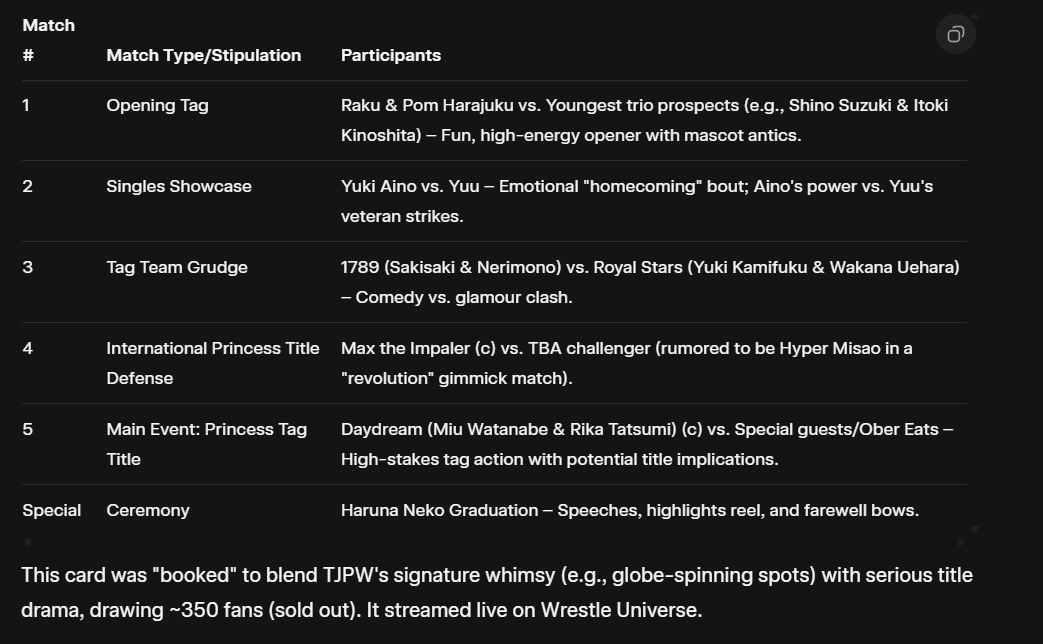The image size is (1043, 644).
Task: Click the Yuki Aino vs. Yuu participants text
Action: pos(636,201)
